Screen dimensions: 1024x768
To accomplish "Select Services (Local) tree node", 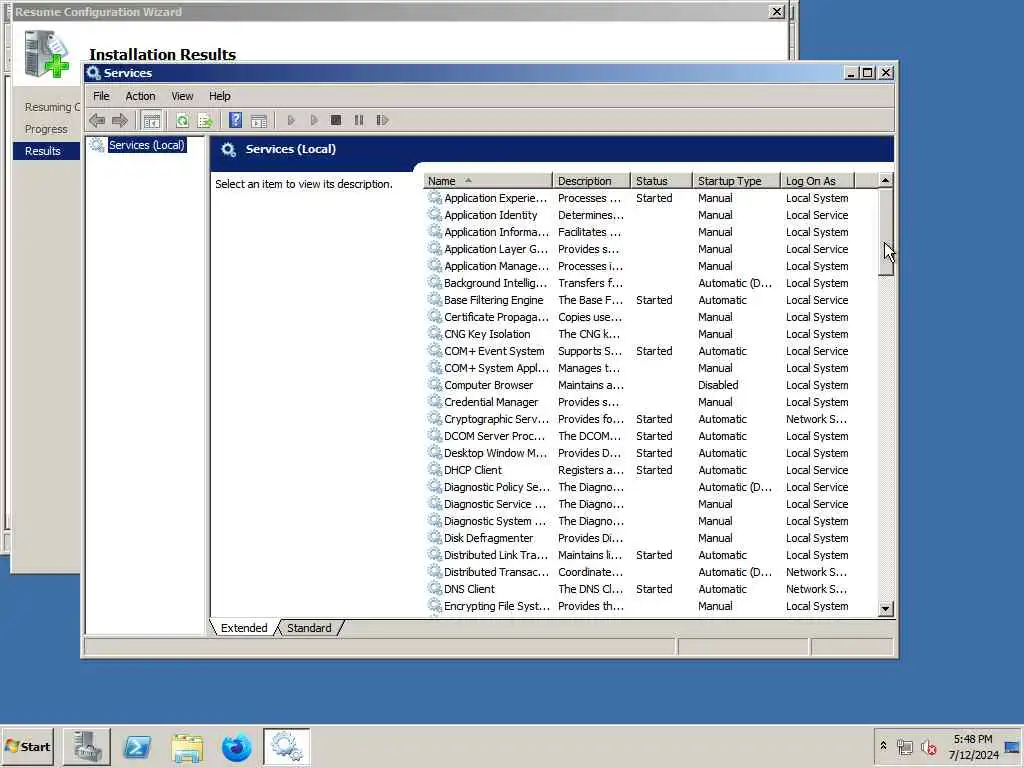I will pyautogui.click(x=147, y=145).
